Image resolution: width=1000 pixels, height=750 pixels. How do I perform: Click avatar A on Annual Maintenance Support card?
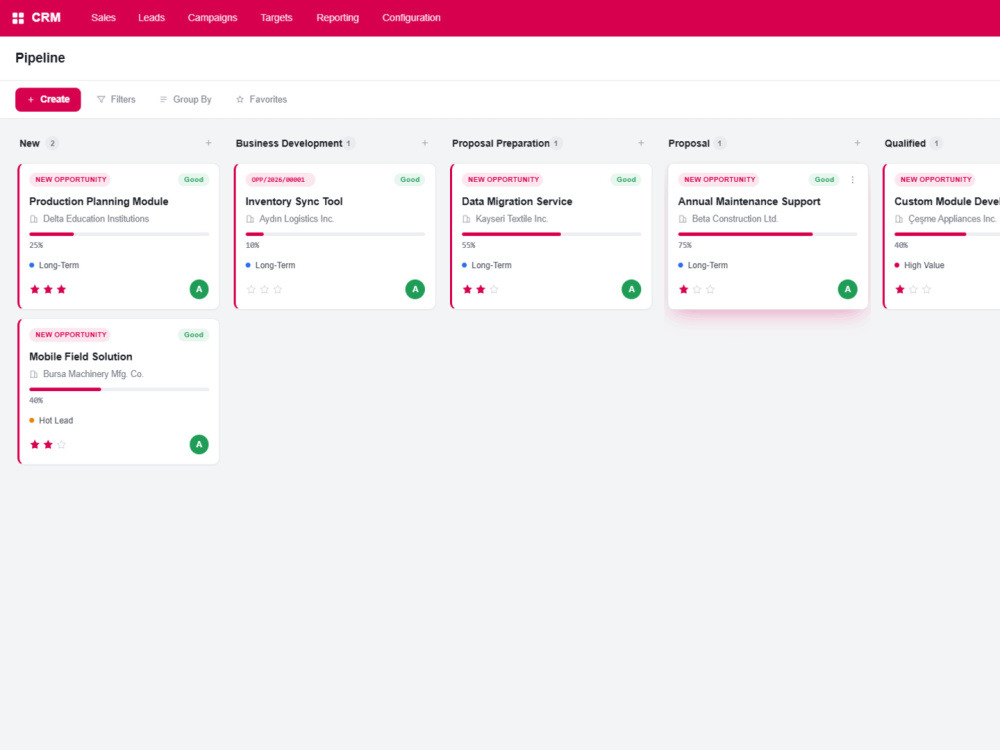(848, 290)
